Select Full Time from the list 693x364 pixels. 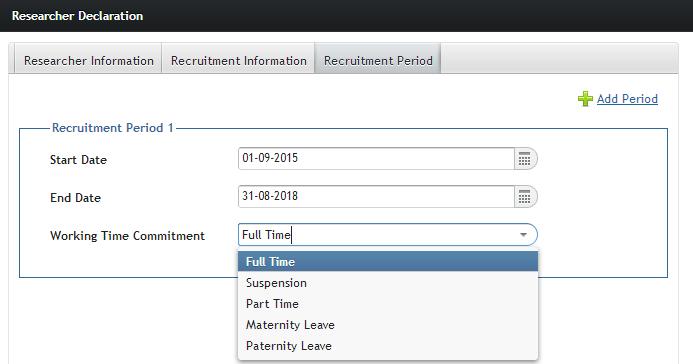pos(388,262)
